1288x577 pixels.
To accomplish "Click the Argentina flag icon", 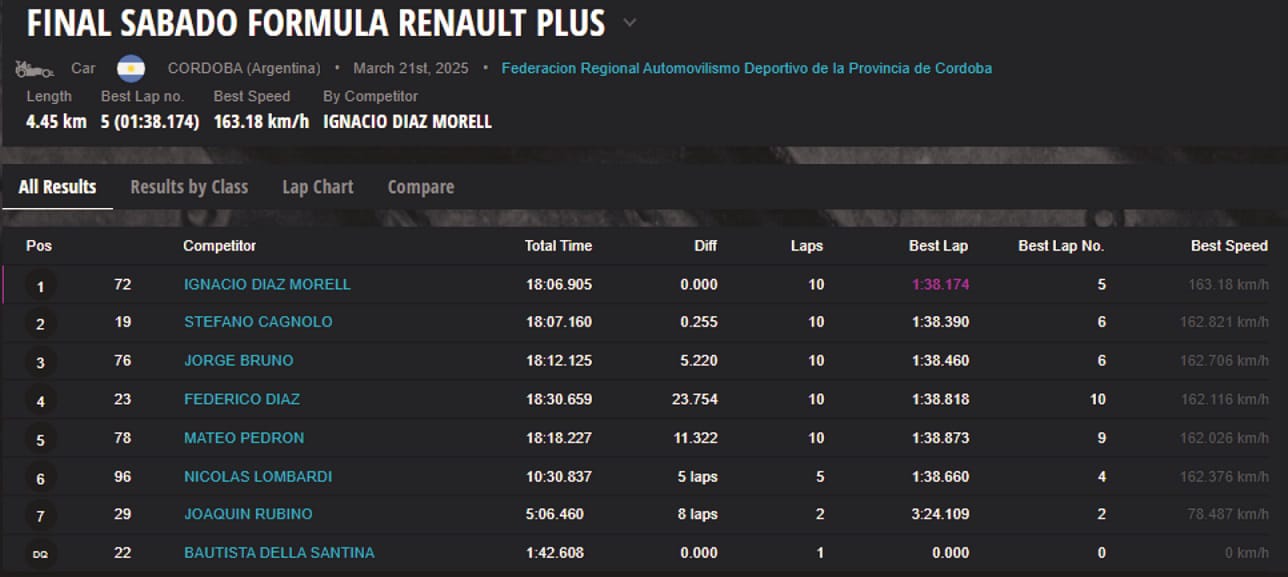I will (x=131, y=68).
